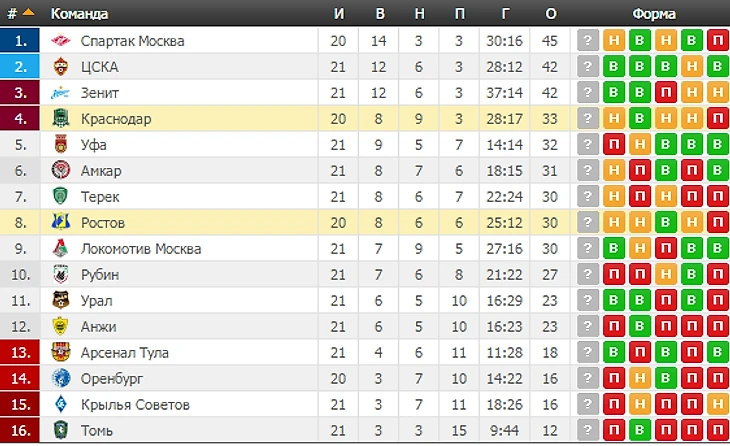Sort by the Г goals column header

tap(504, 14)
